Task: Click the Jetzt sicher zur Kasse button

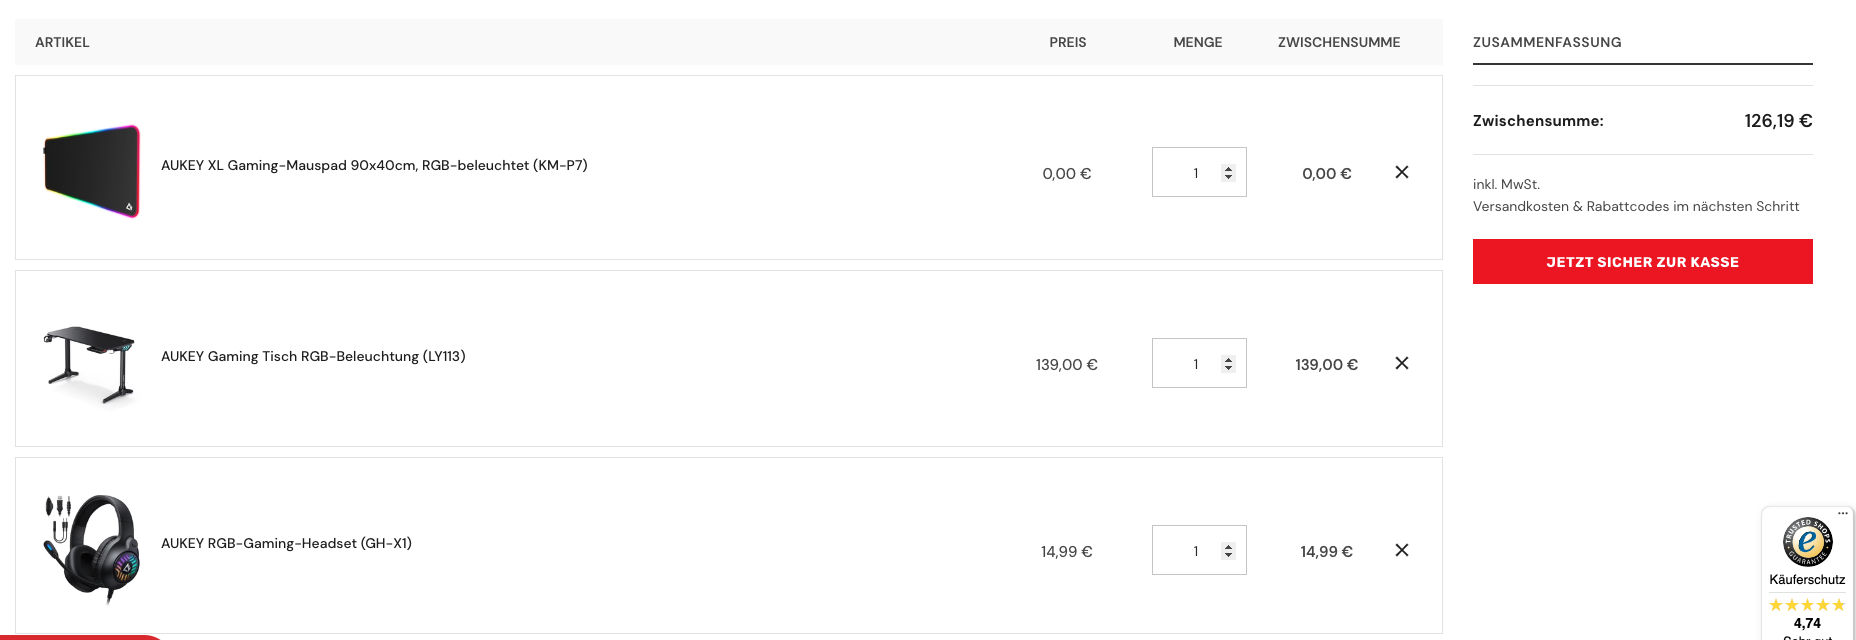Action: pos(1642,261)
